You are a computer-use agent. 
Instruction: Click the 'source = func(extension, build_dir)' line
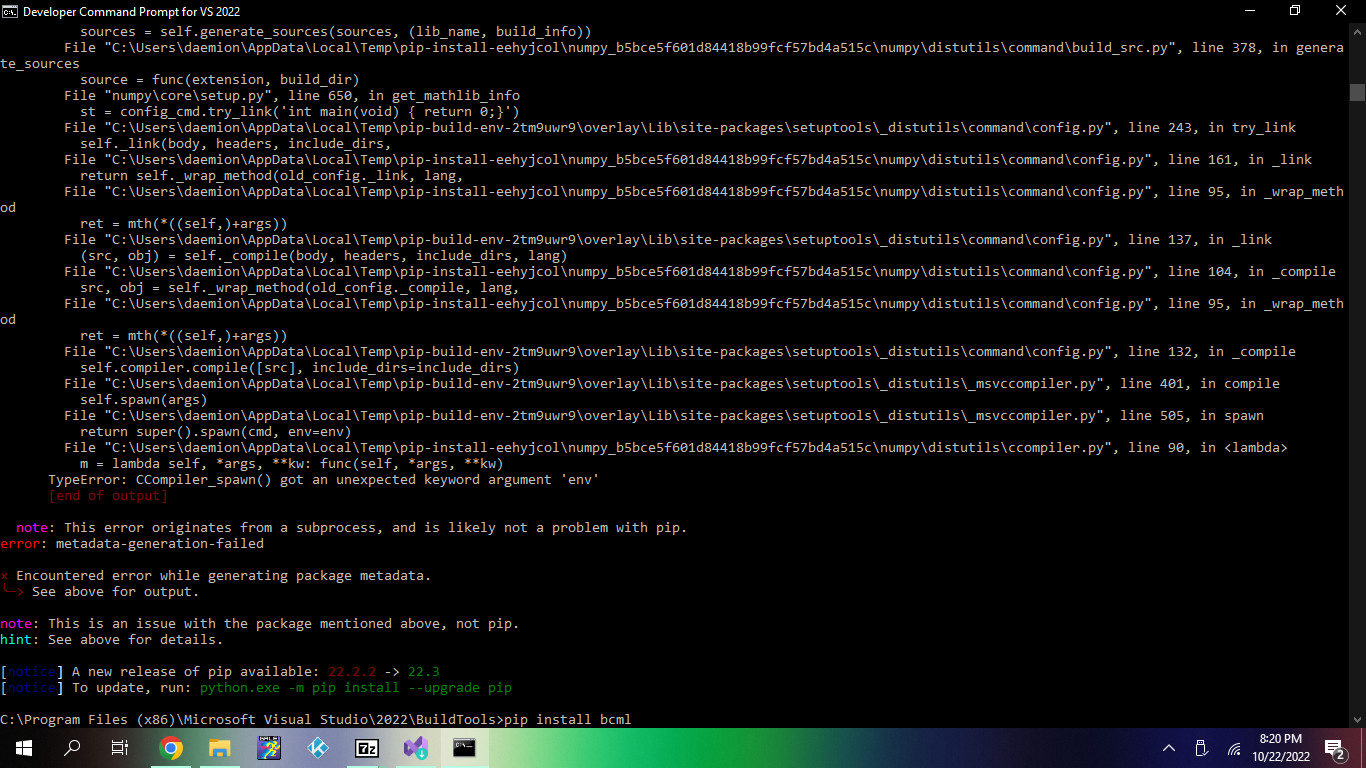(220, 80)
